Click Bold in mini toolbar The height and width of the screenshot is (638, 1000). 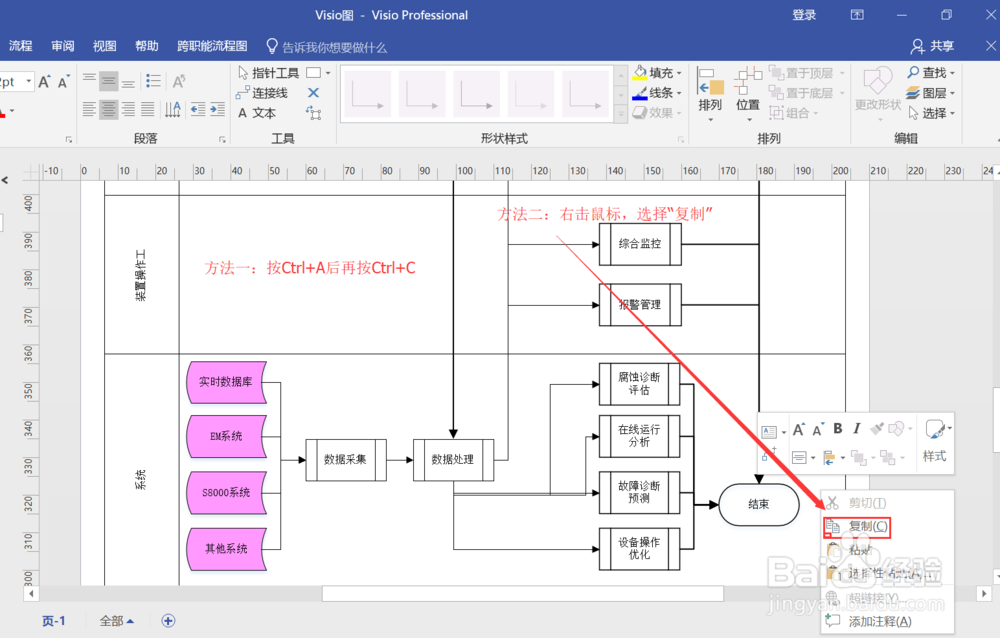(838, 429)
